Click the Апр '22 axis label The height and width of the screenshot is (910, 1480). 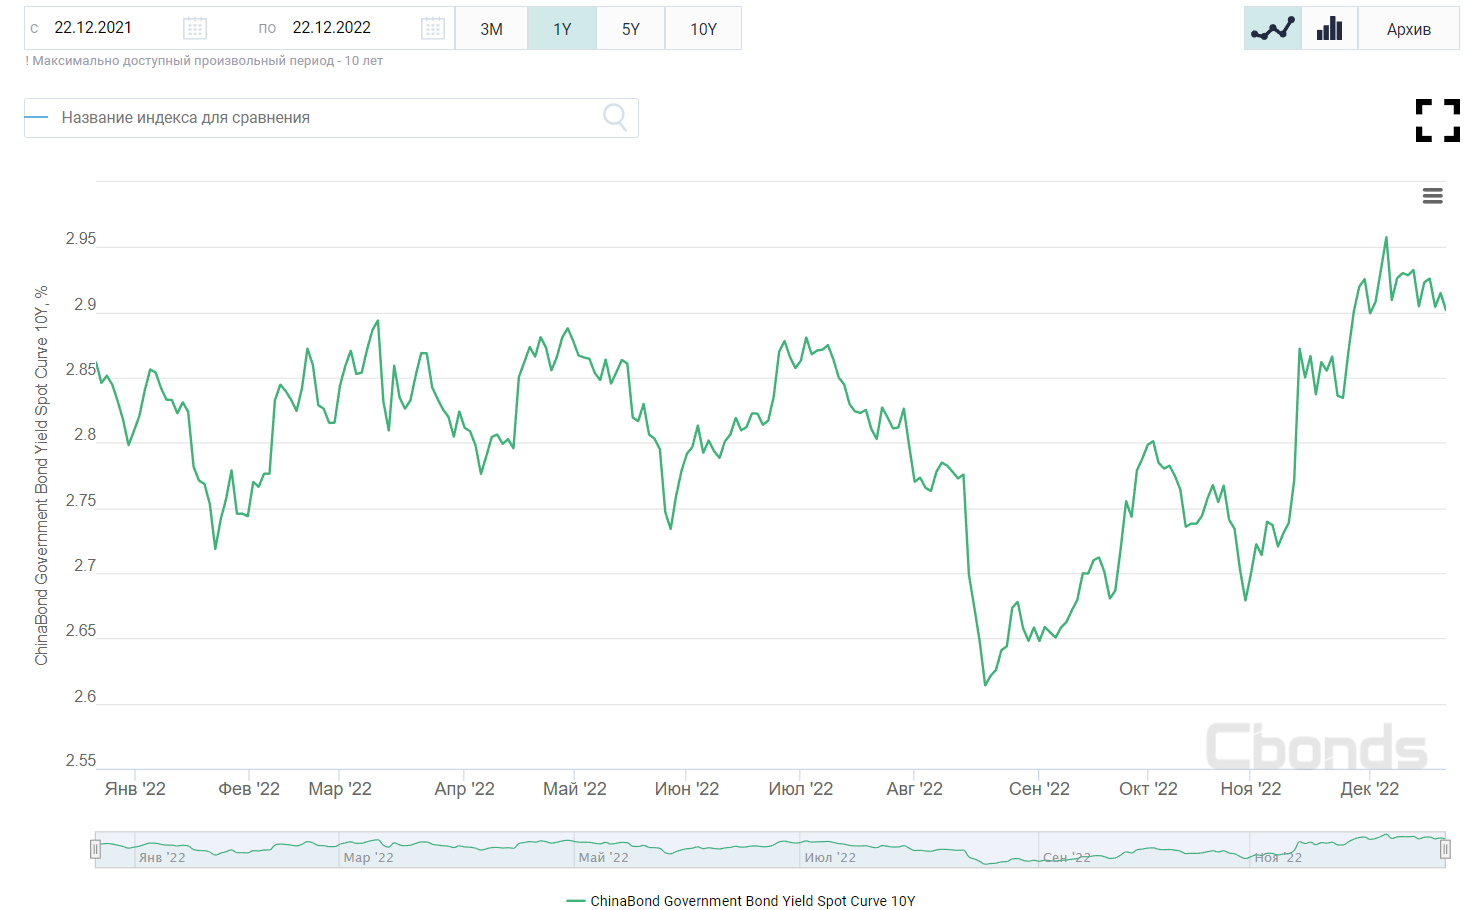[x=464, y=789]
